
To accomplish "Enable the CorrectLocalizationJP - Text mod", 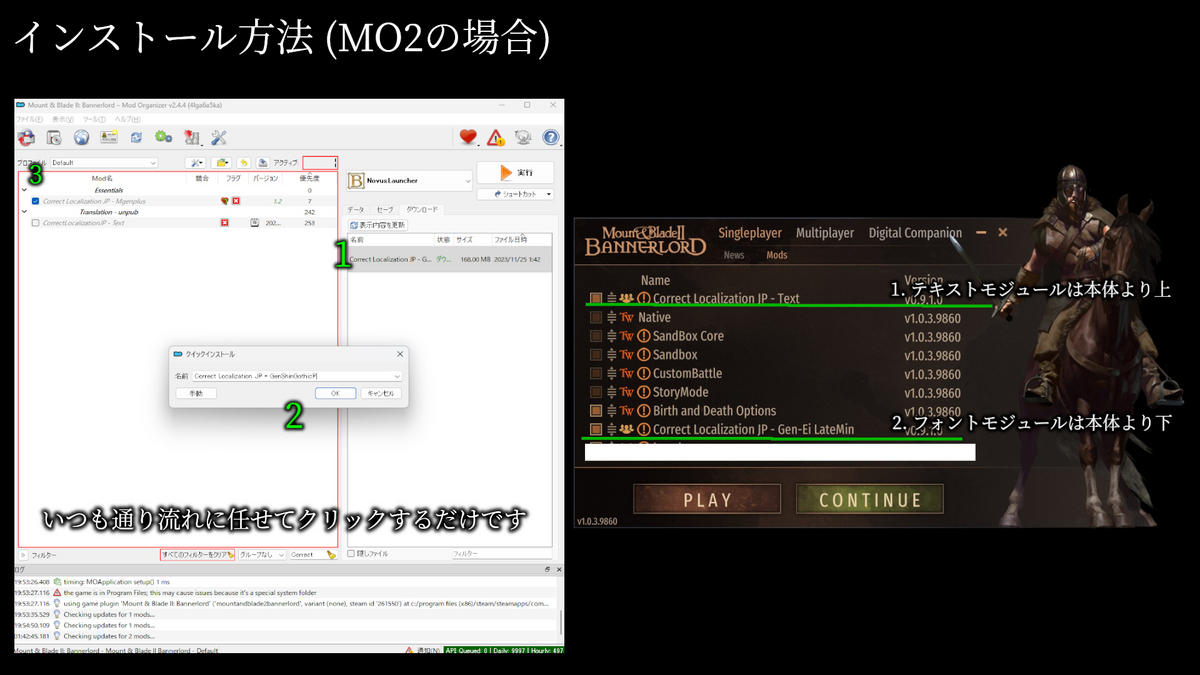I will point(35,221).
